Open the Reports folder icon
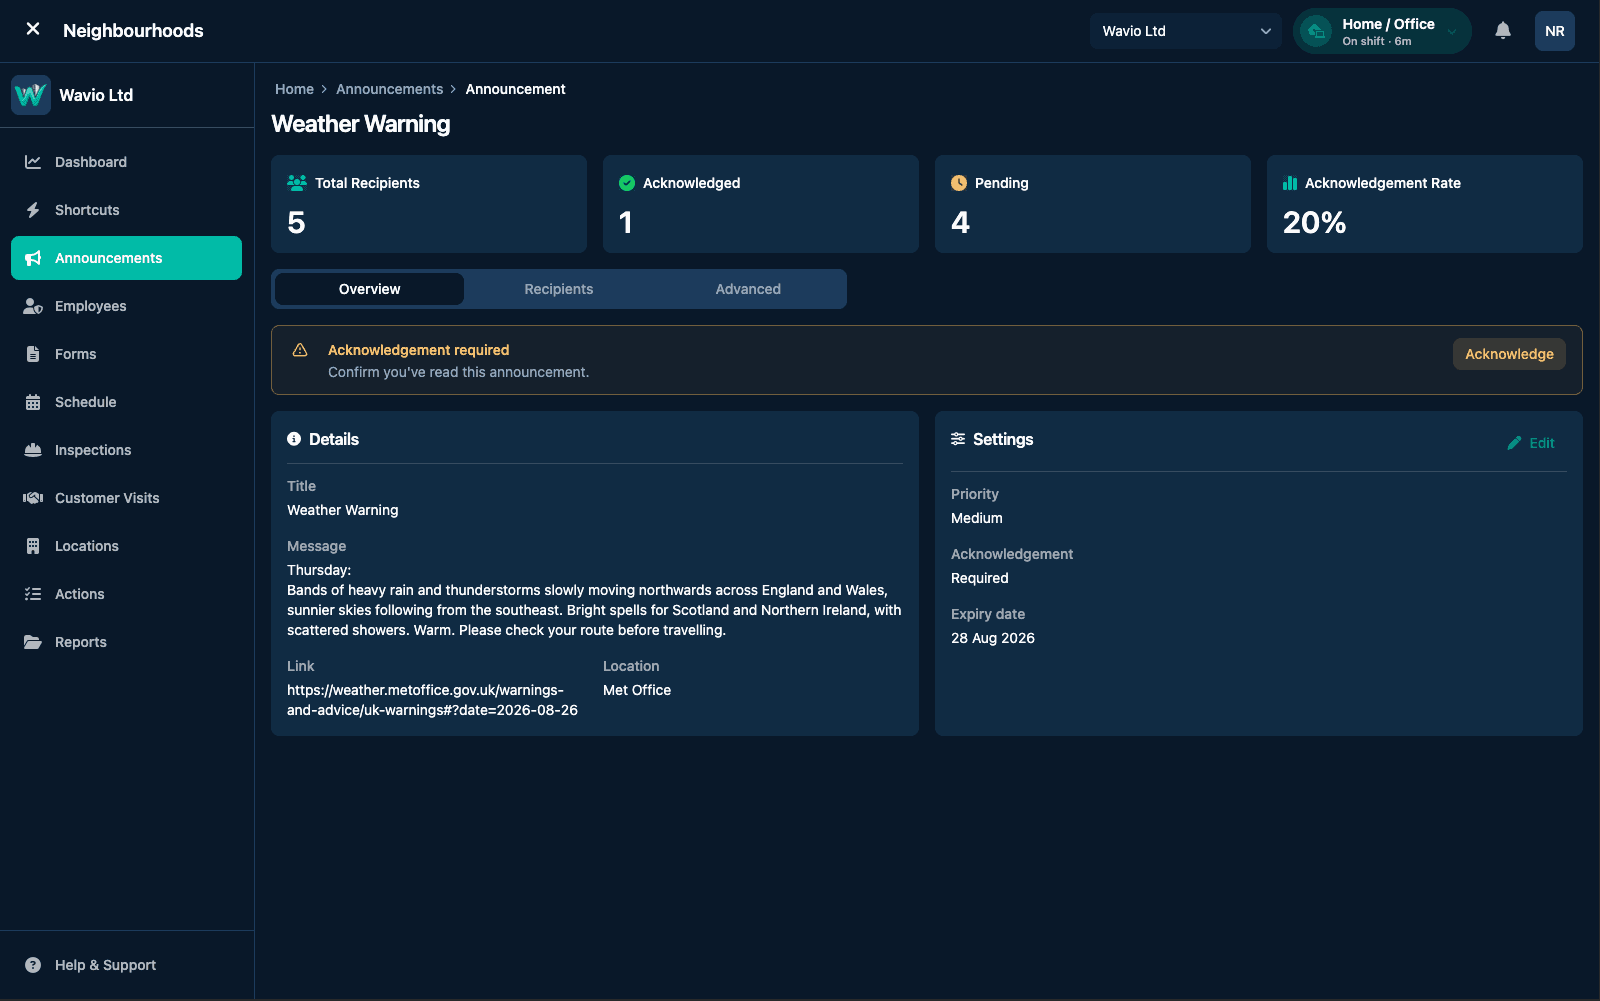This screenshot has width=1600, height=1001. (33, 642)
